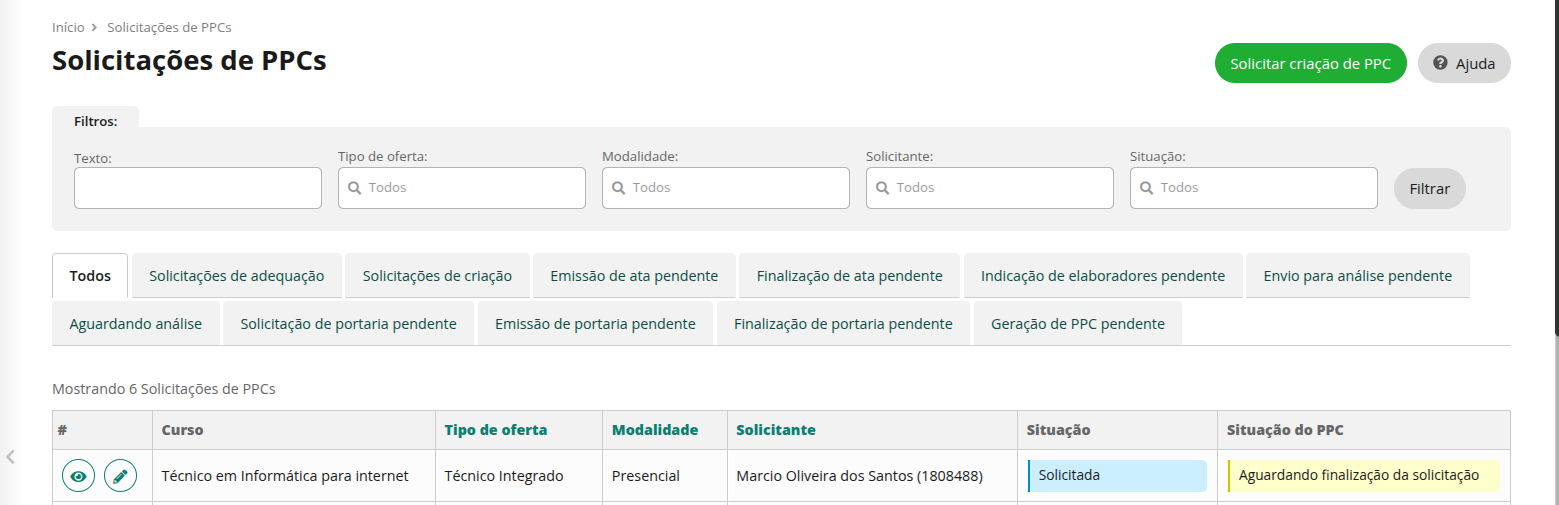
Task: Sort table by Solicitante column header
Action: [775, 430]
